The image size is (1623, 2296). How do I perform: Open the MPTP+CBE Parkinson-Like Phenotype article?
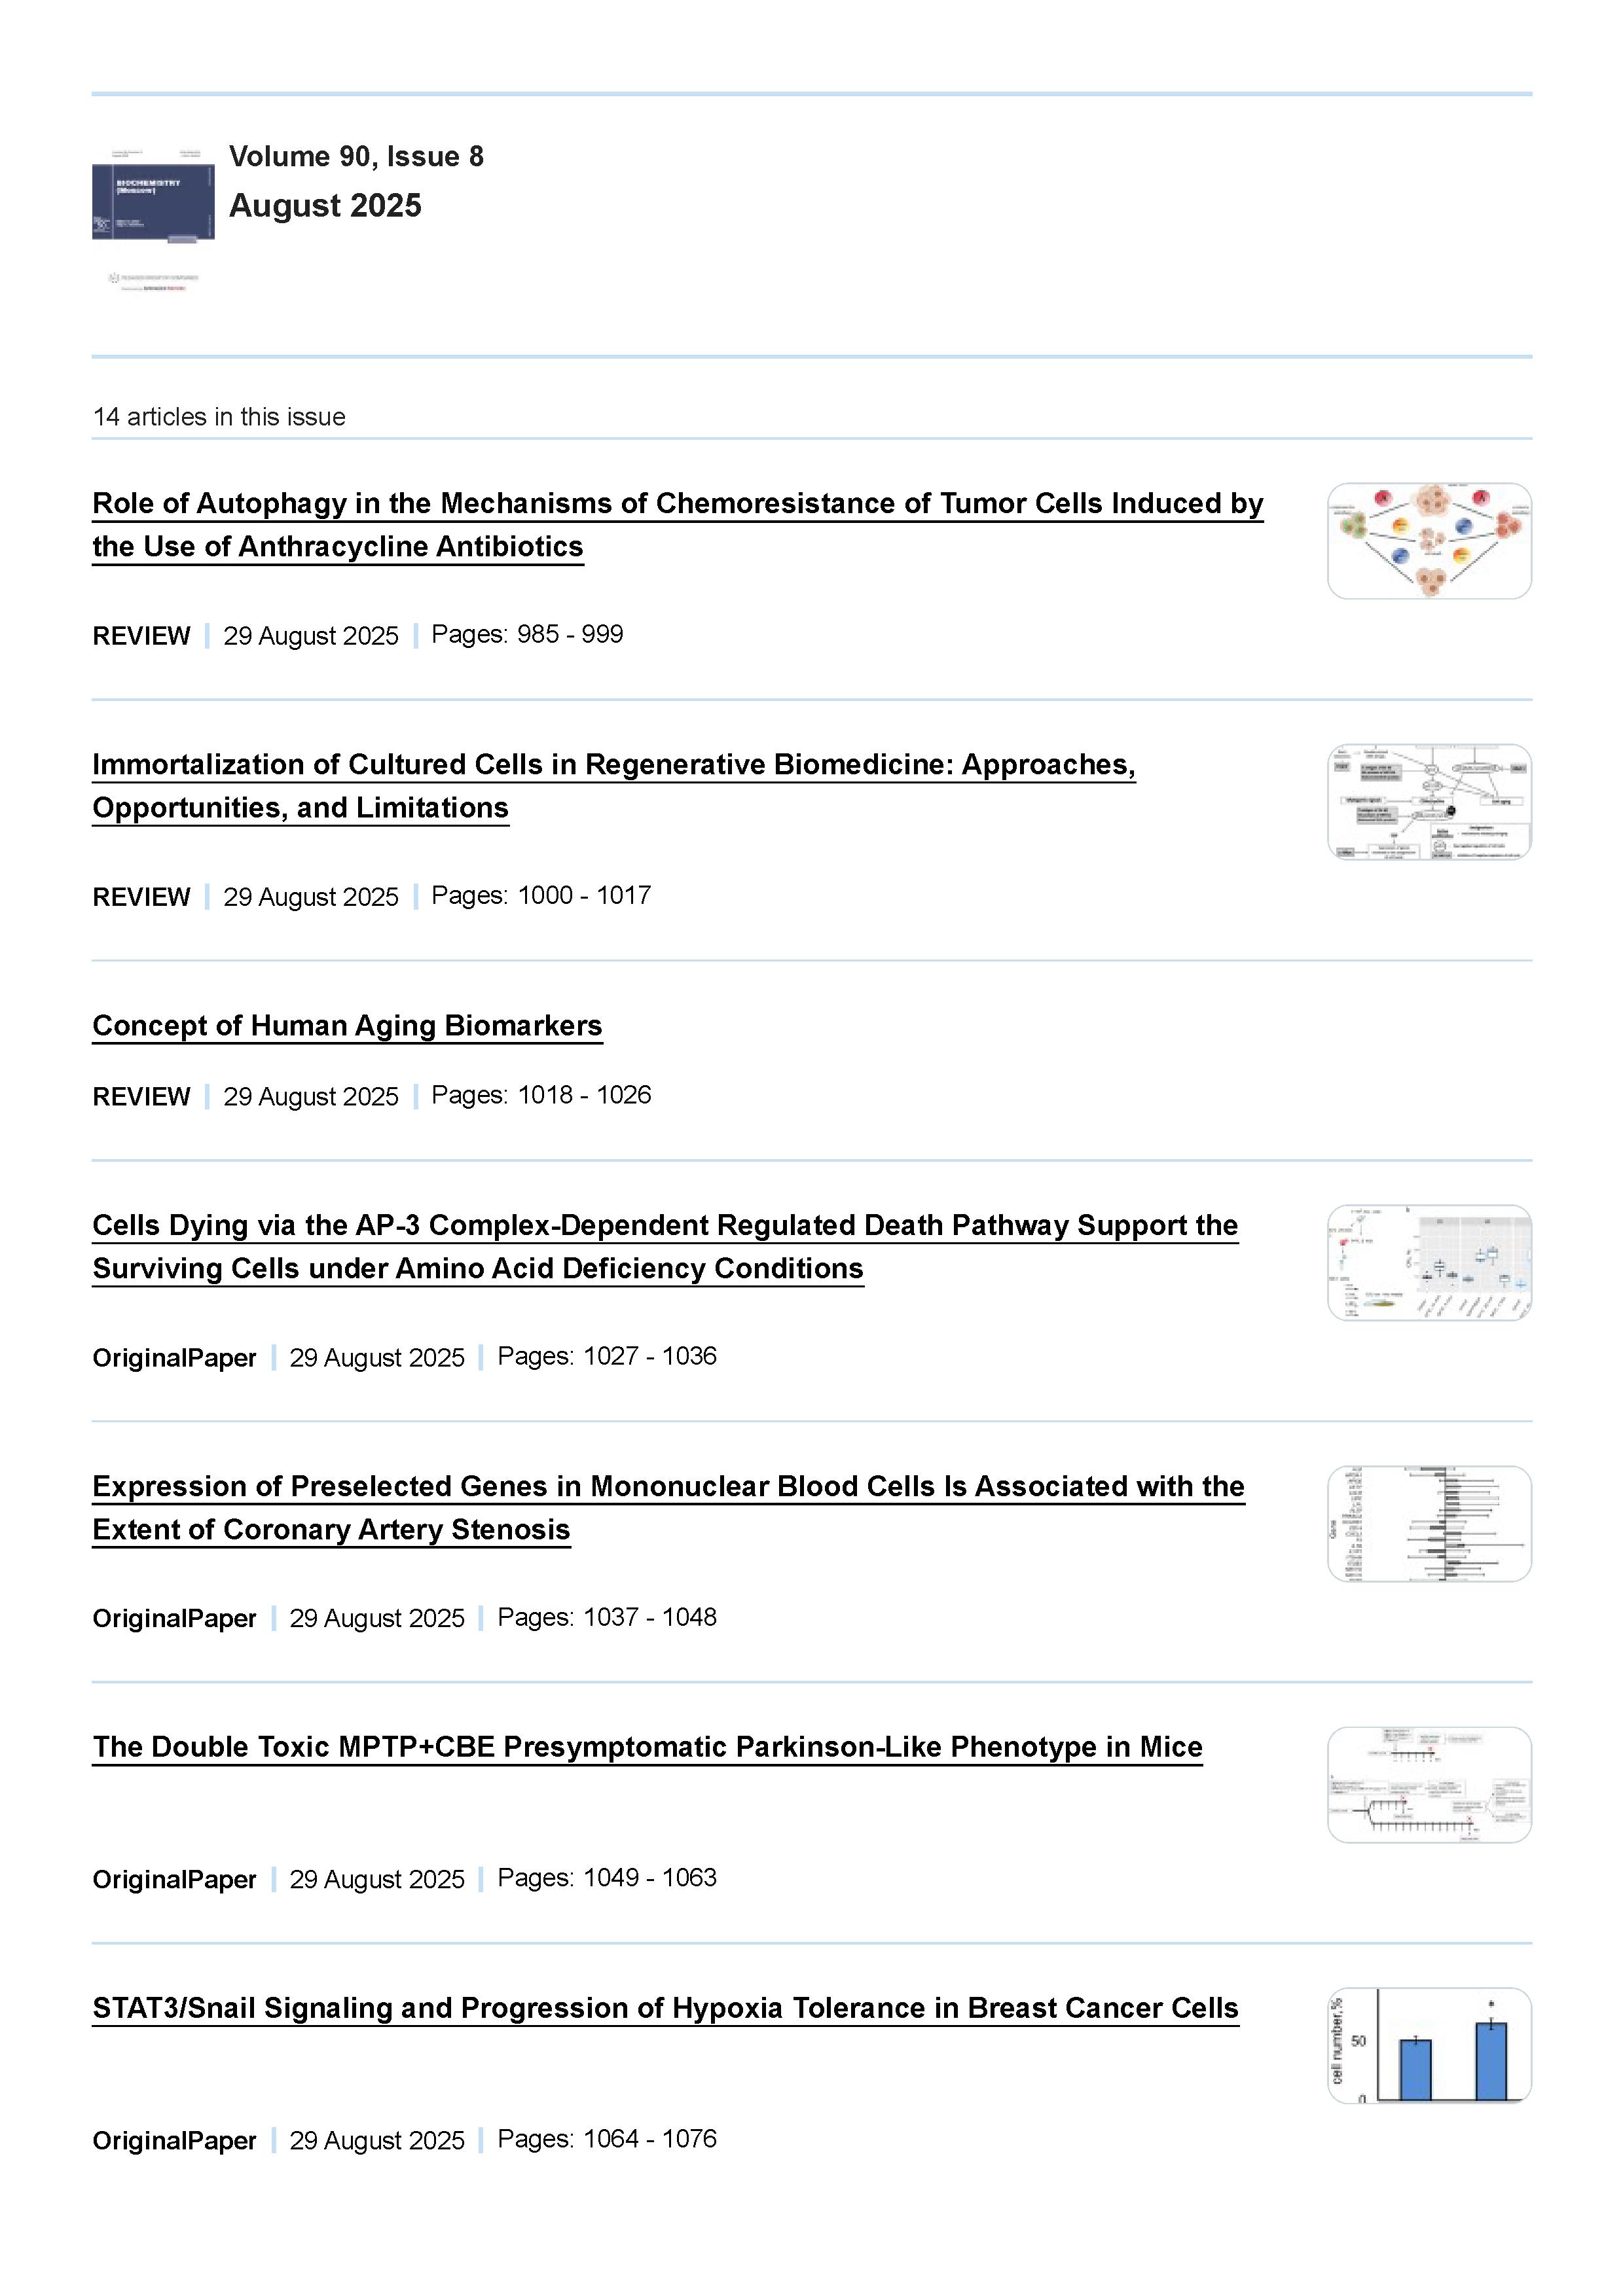[647, 1747]
